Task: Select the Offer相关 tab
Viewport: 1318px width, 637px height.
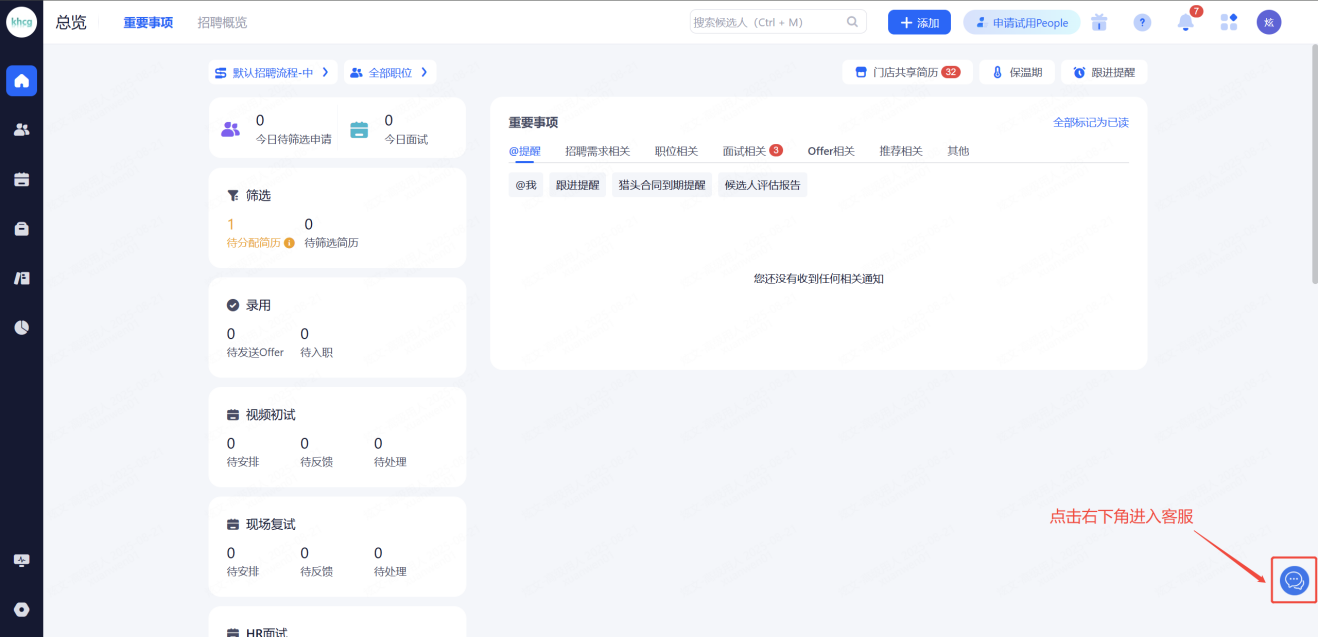Action: point(831,151)
